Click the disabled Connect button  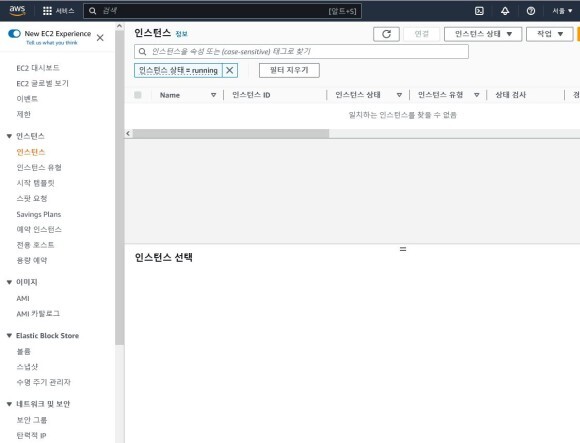click(x=421, y=34)
